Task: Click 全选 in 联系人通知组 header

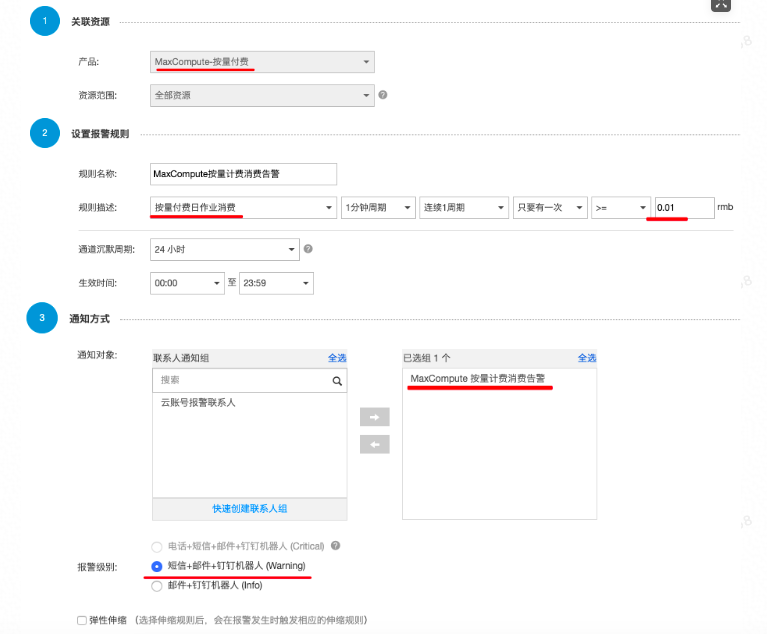Action: [x=337, y=358]
